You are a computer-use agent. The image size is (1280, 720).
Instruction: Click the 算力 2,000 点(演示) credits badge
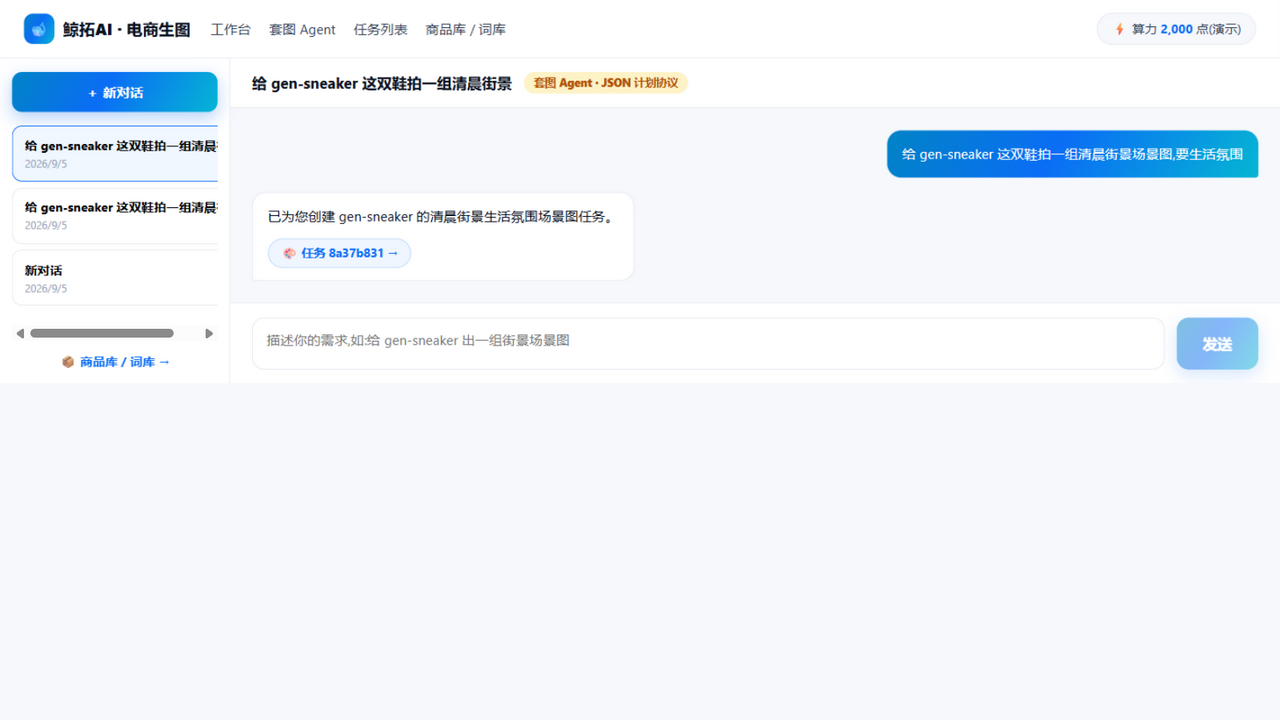tap(1176, 29)
